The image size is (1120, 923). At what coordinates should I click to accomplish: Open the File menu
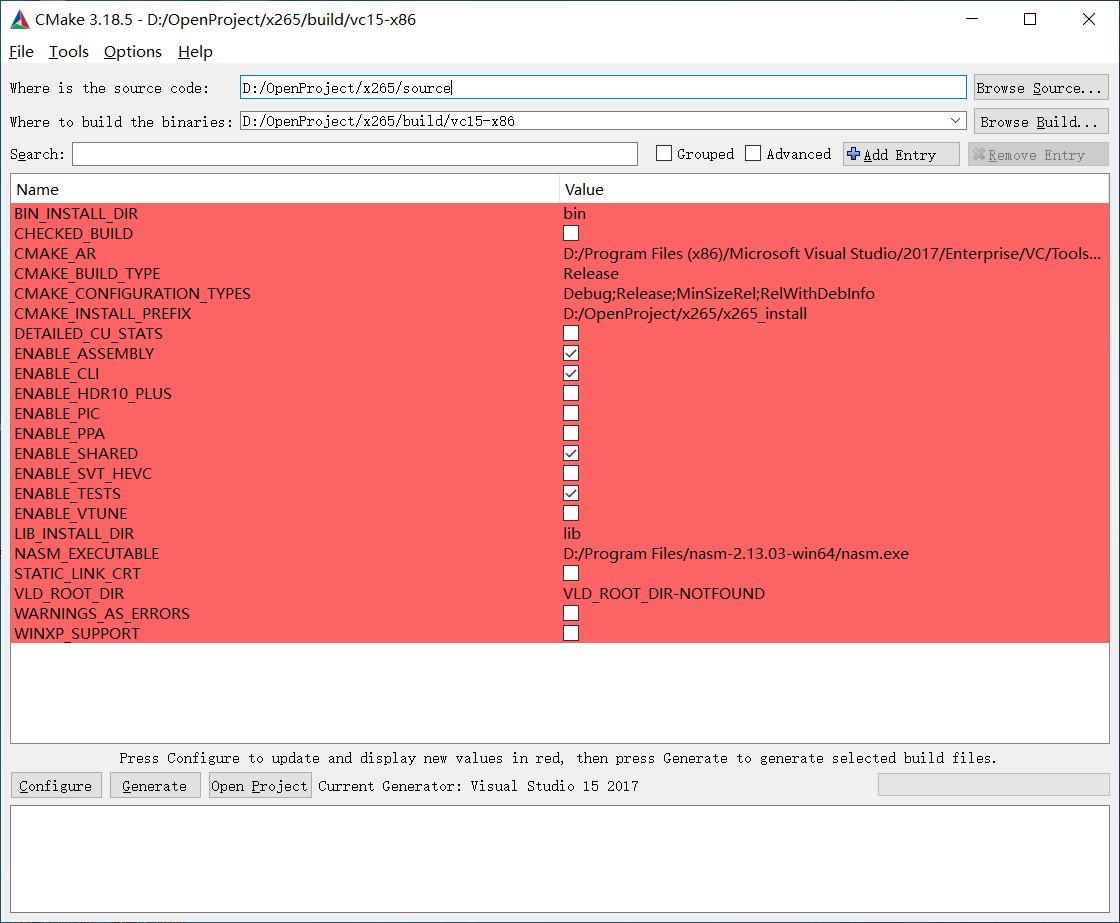[21, 51]
